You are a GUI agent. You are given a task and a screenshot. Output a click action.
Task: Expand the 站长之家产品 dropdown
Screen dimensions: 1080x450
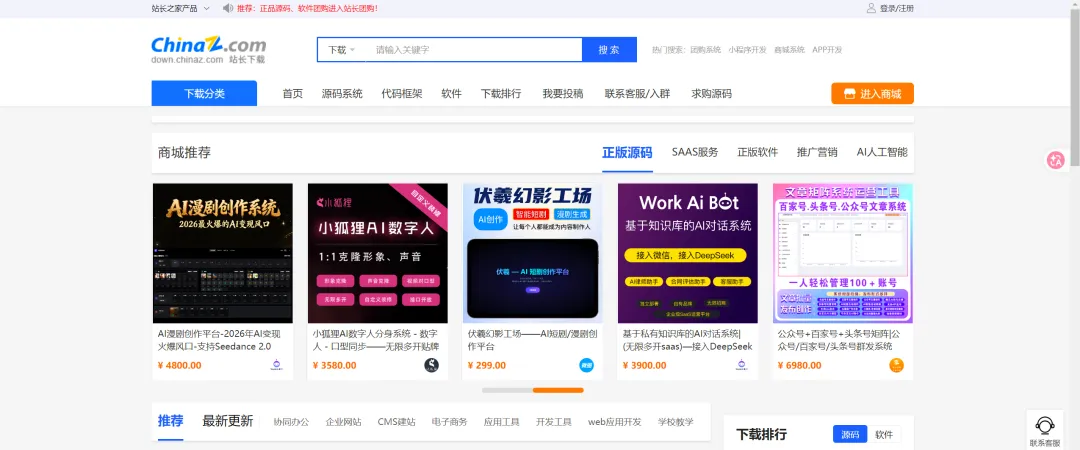(x=180, y=8)
